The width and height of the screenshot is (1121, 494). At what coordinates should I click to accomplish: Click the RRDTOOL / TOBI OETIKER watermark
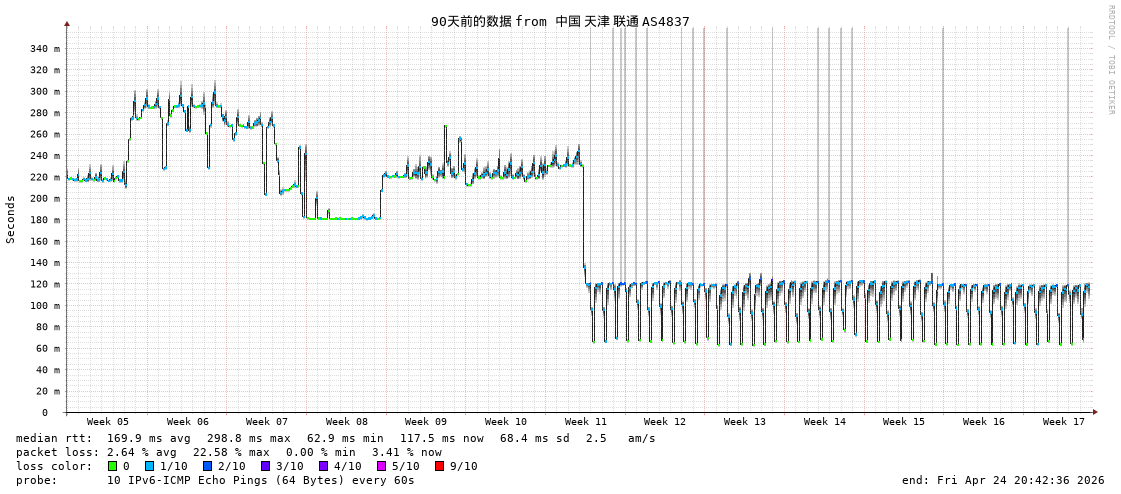click(1110, 60)
